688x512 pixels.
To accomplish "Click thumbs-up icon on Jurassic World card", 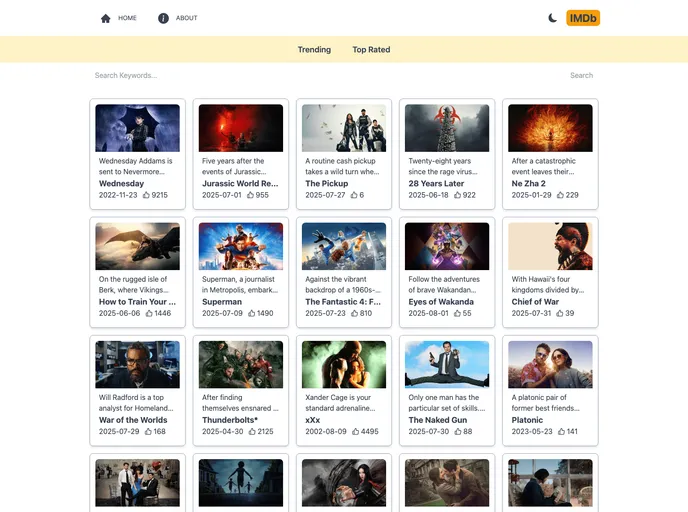I will (x=250, y=195).
